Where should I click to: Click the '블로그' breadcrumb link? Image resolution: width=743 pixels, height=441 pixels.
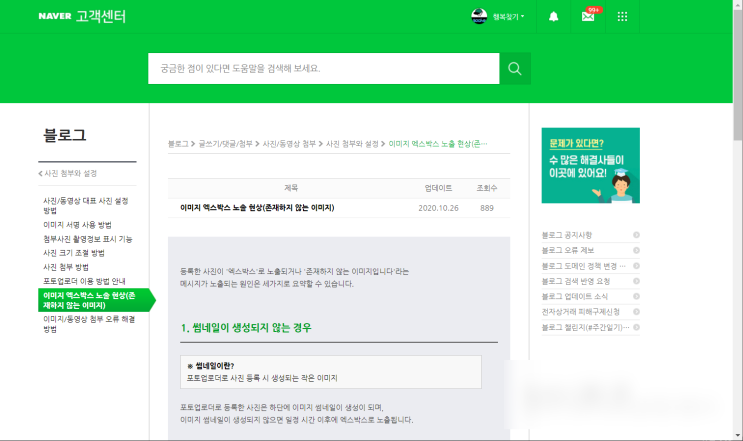pos(178,144)
